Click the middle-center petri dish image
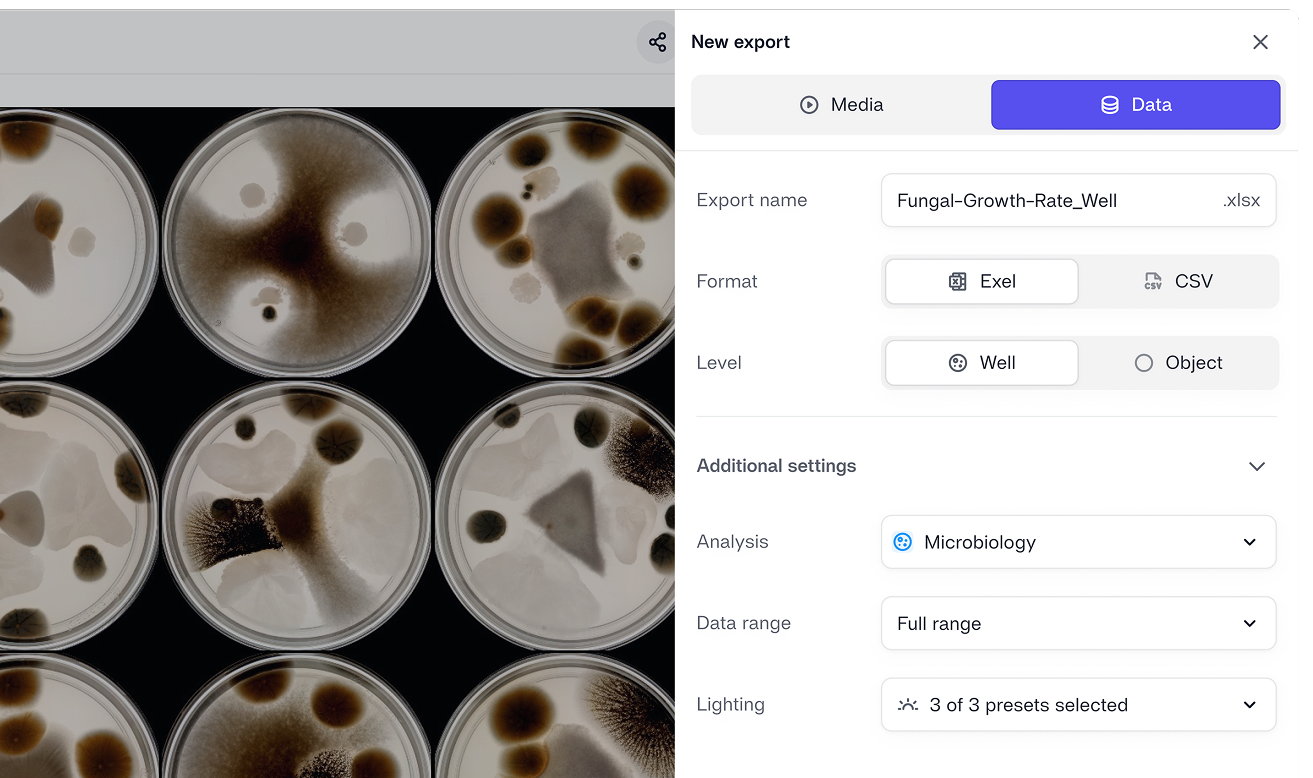This screenshot has width=1313, height=778. pyautogui.click(x=297, y=515)
